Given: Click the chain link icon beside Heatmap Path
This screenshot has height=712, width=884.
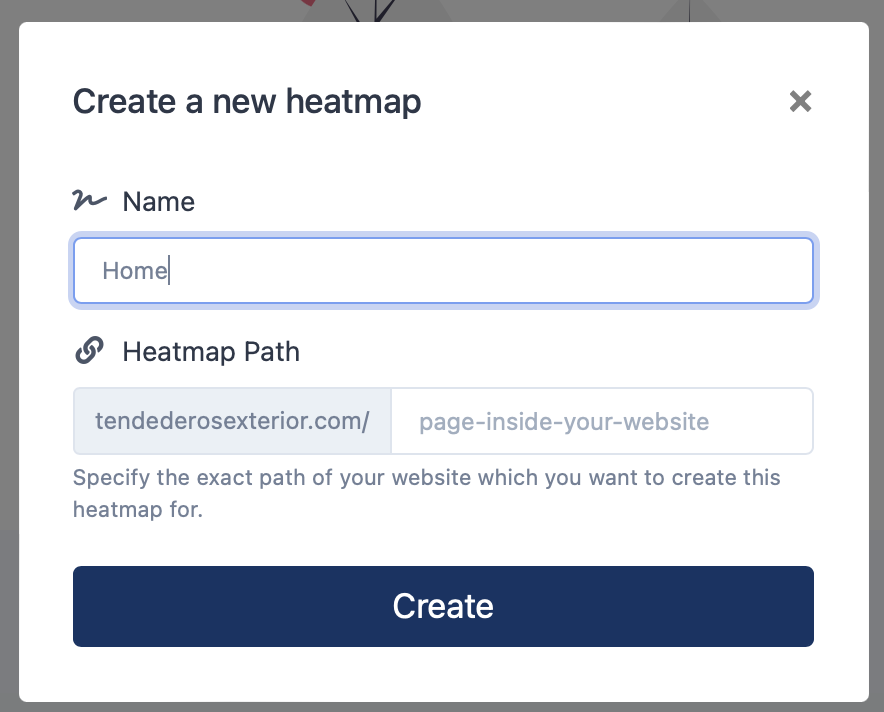Looking at the screenshot, I should click(x=89, y=351).
